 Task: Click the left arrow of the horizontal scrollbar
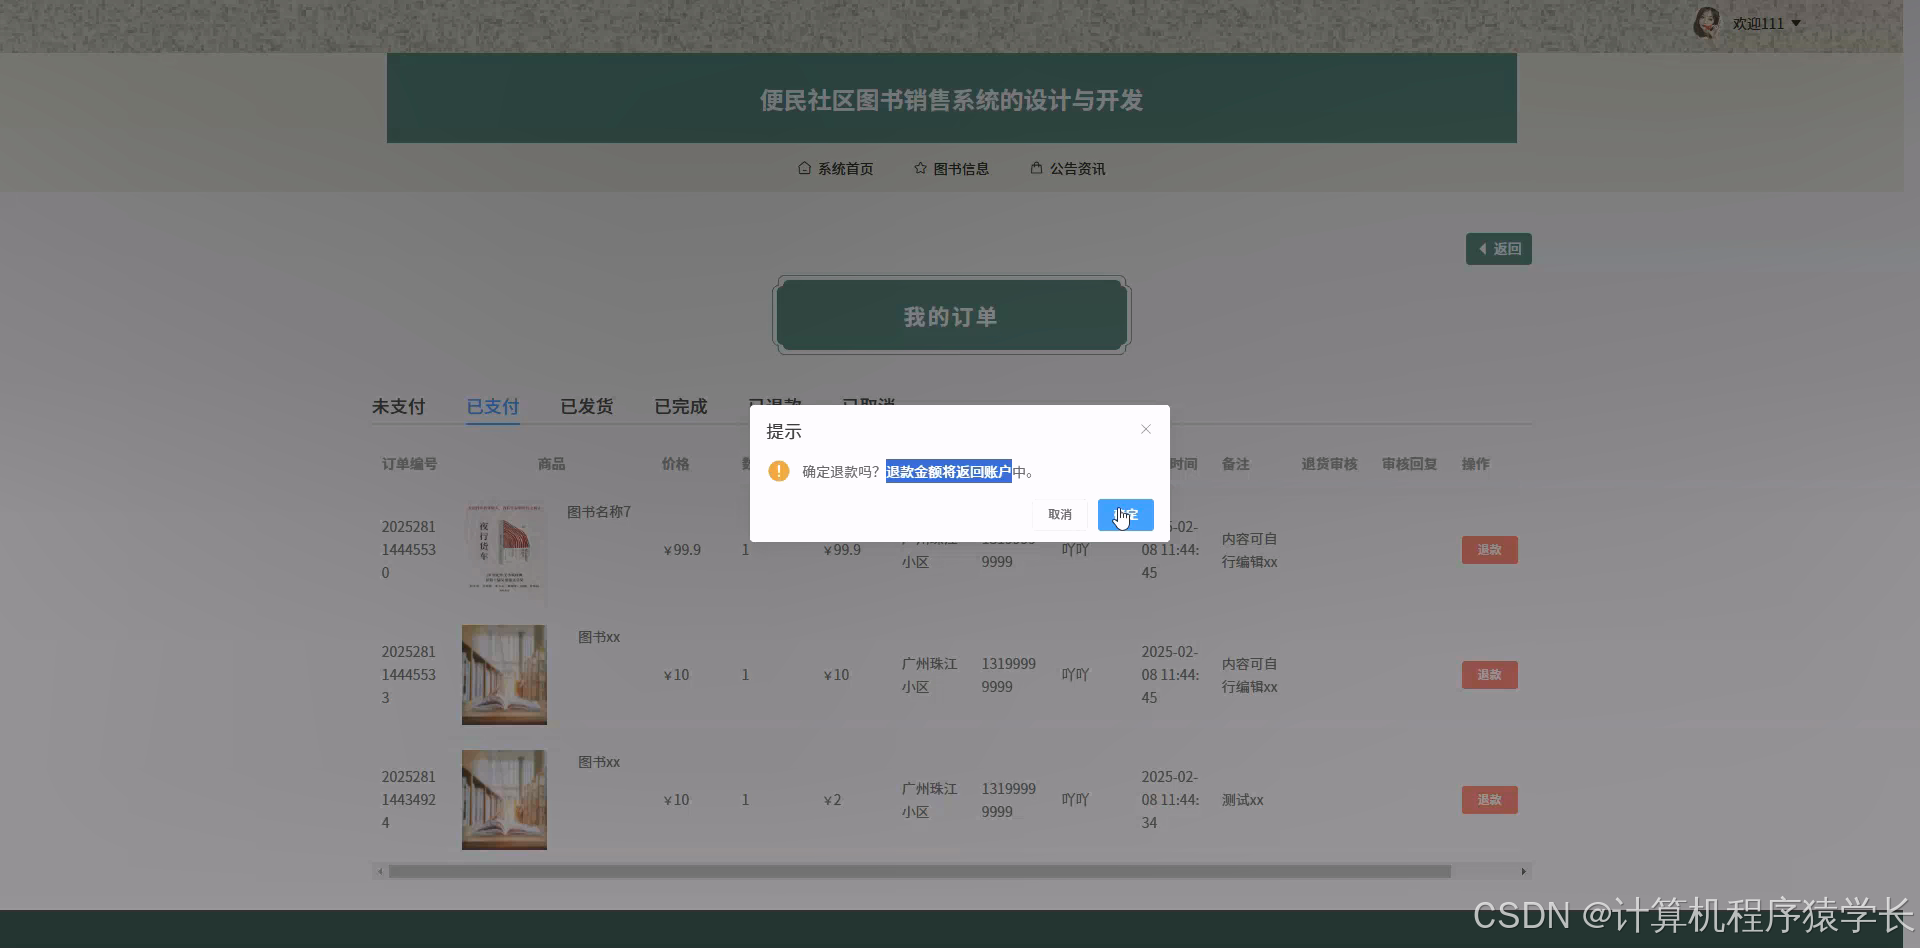point(380,872)
